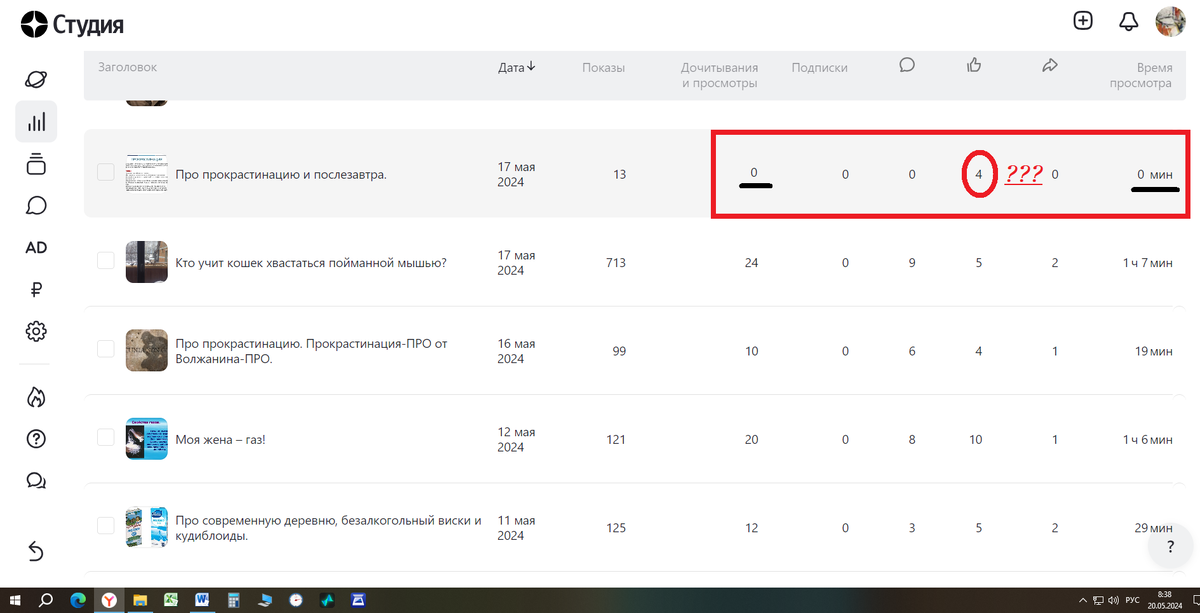
Task: Open the Studio home logo
Action: pyautogui.click(x=72, y=22)
